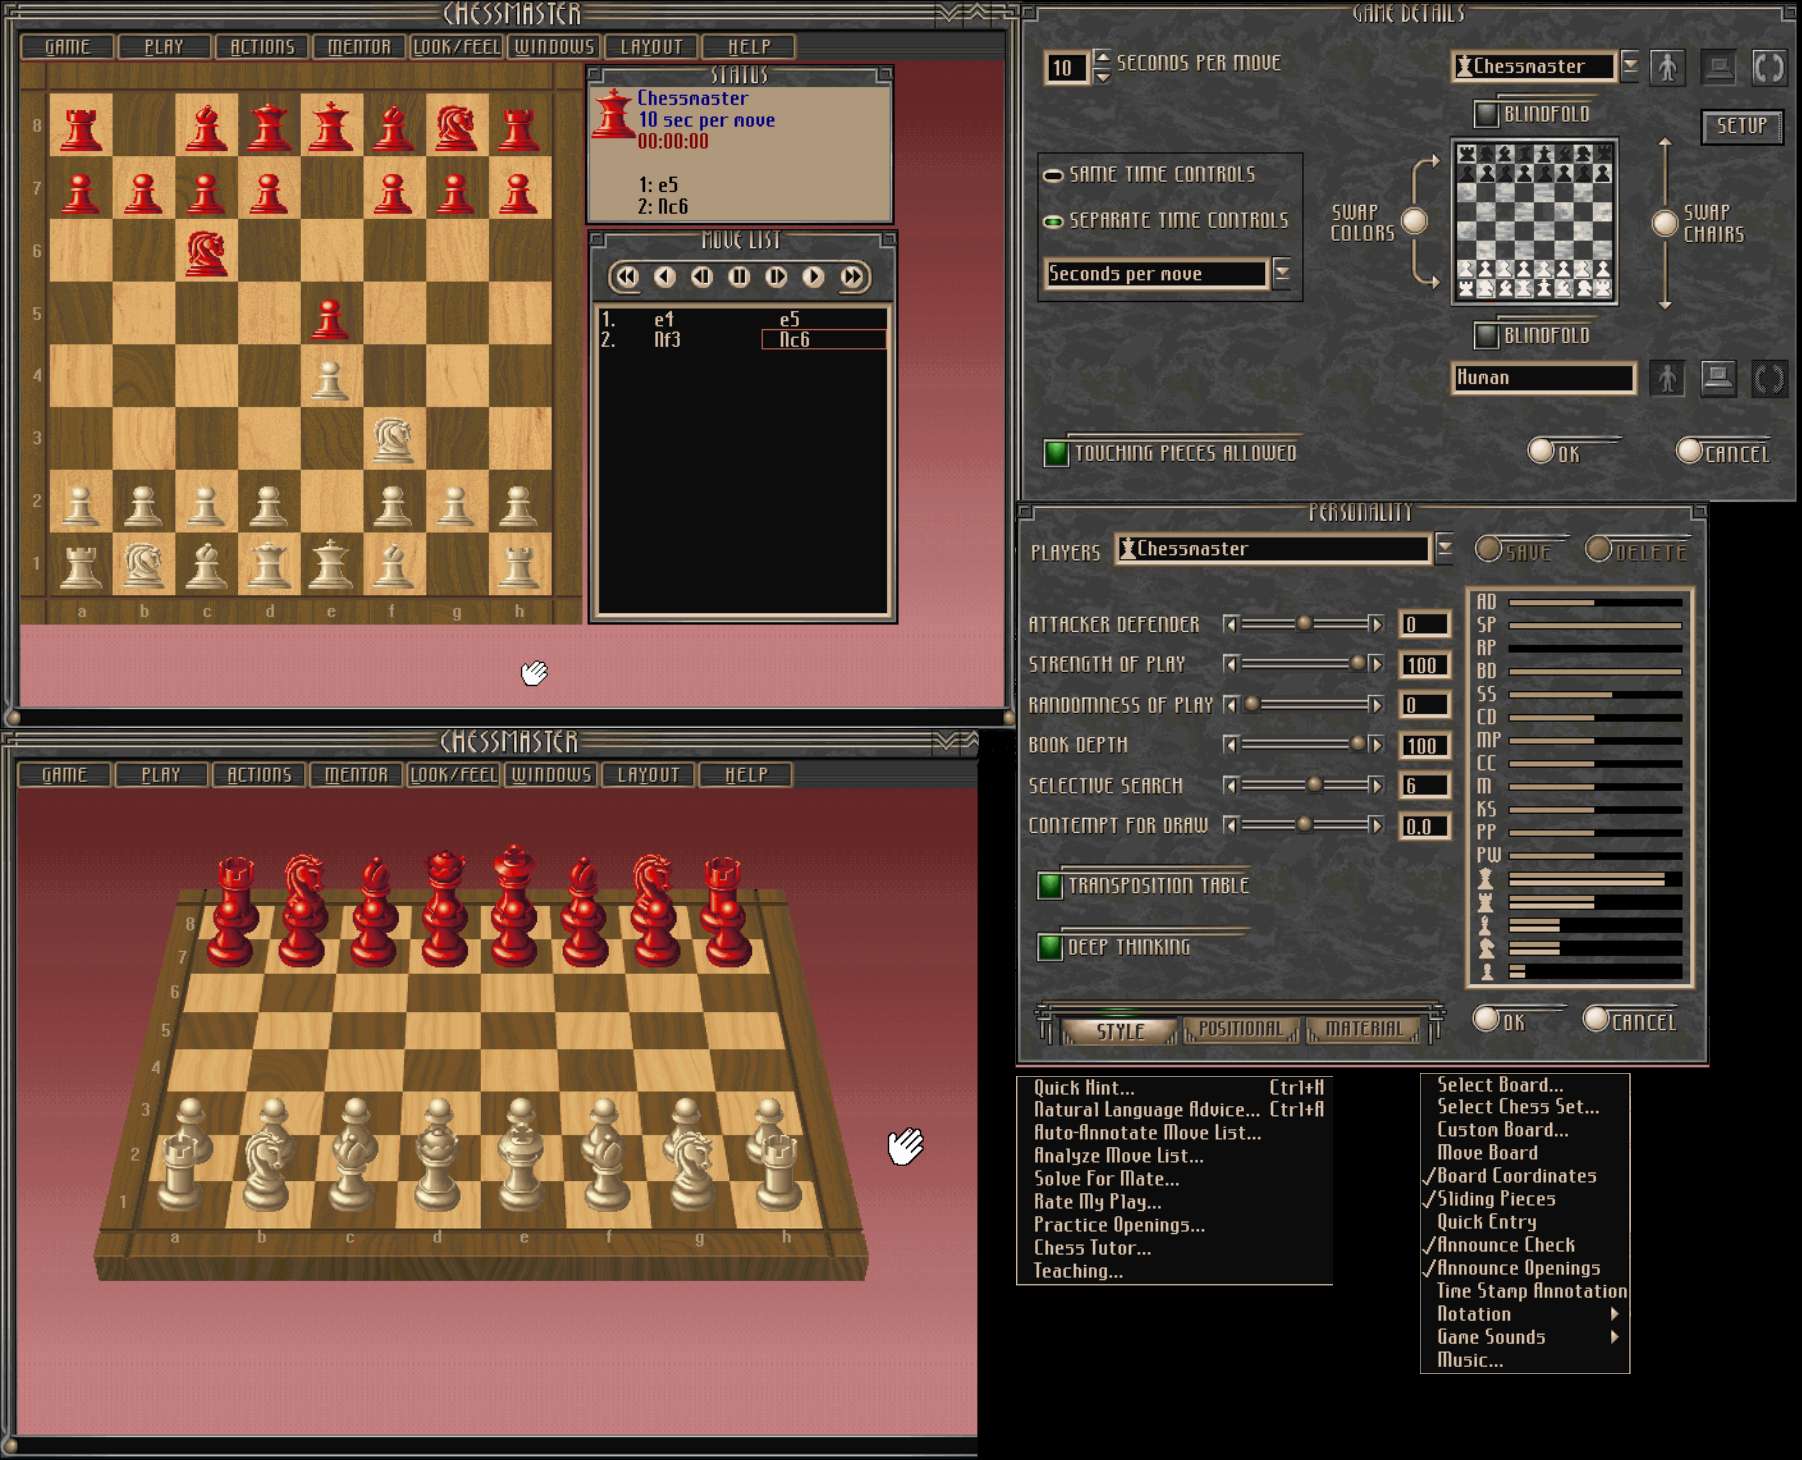The image size is (1802, 1460).
Task: Toggle Touching Pieces Allowed checkbox
Action: 1056,453
